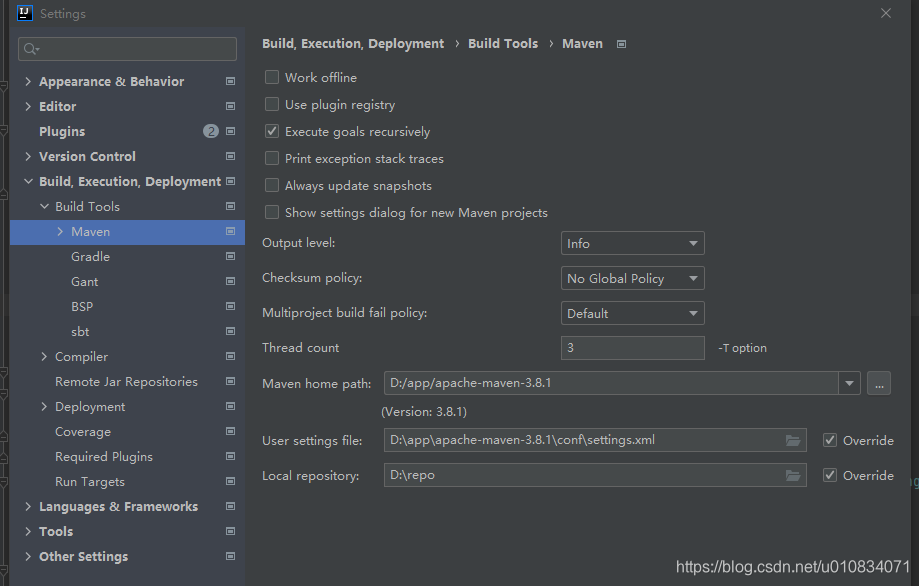Screen dimensions: 919x586
Task: Expand the Appearance & Behavior section
Action: (28, 81)
